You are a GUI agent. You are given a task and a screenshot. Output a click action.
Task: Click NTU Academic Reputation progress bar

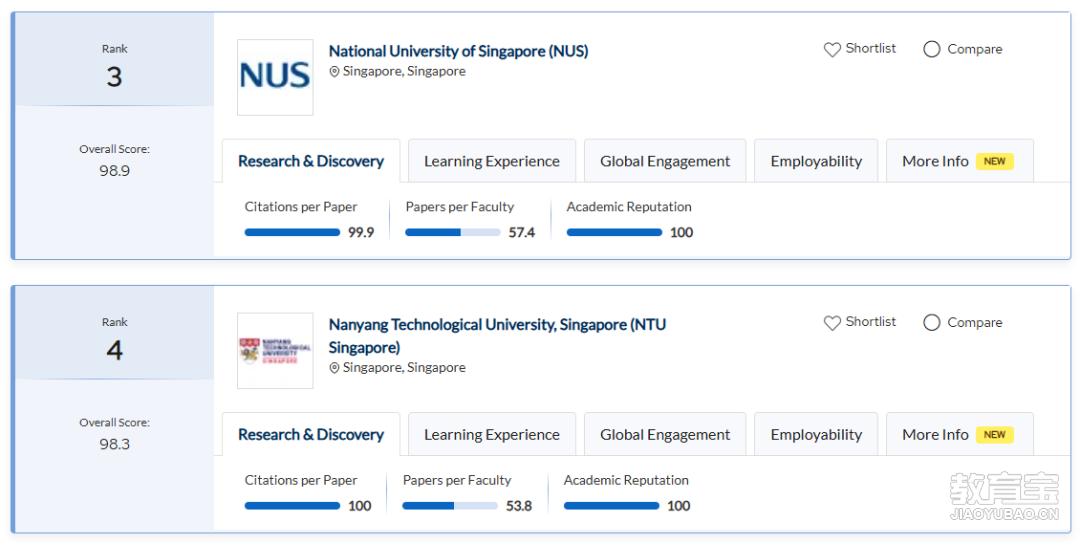pos(612,506)
